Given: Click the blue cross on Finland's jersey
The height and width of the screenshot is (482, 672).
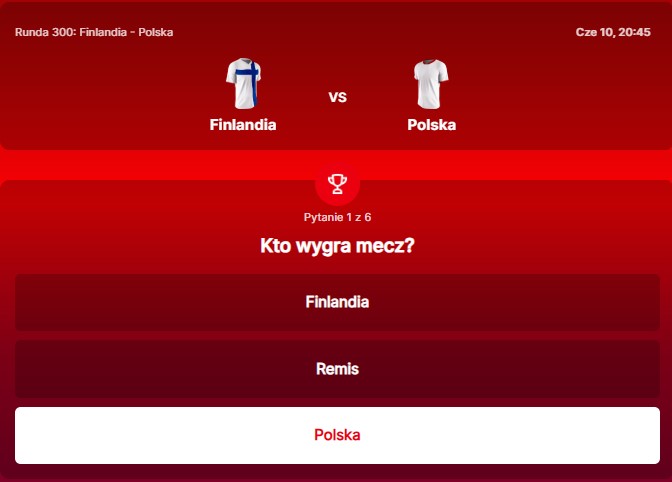Looking at the screenshot, I should pos(254,80).
